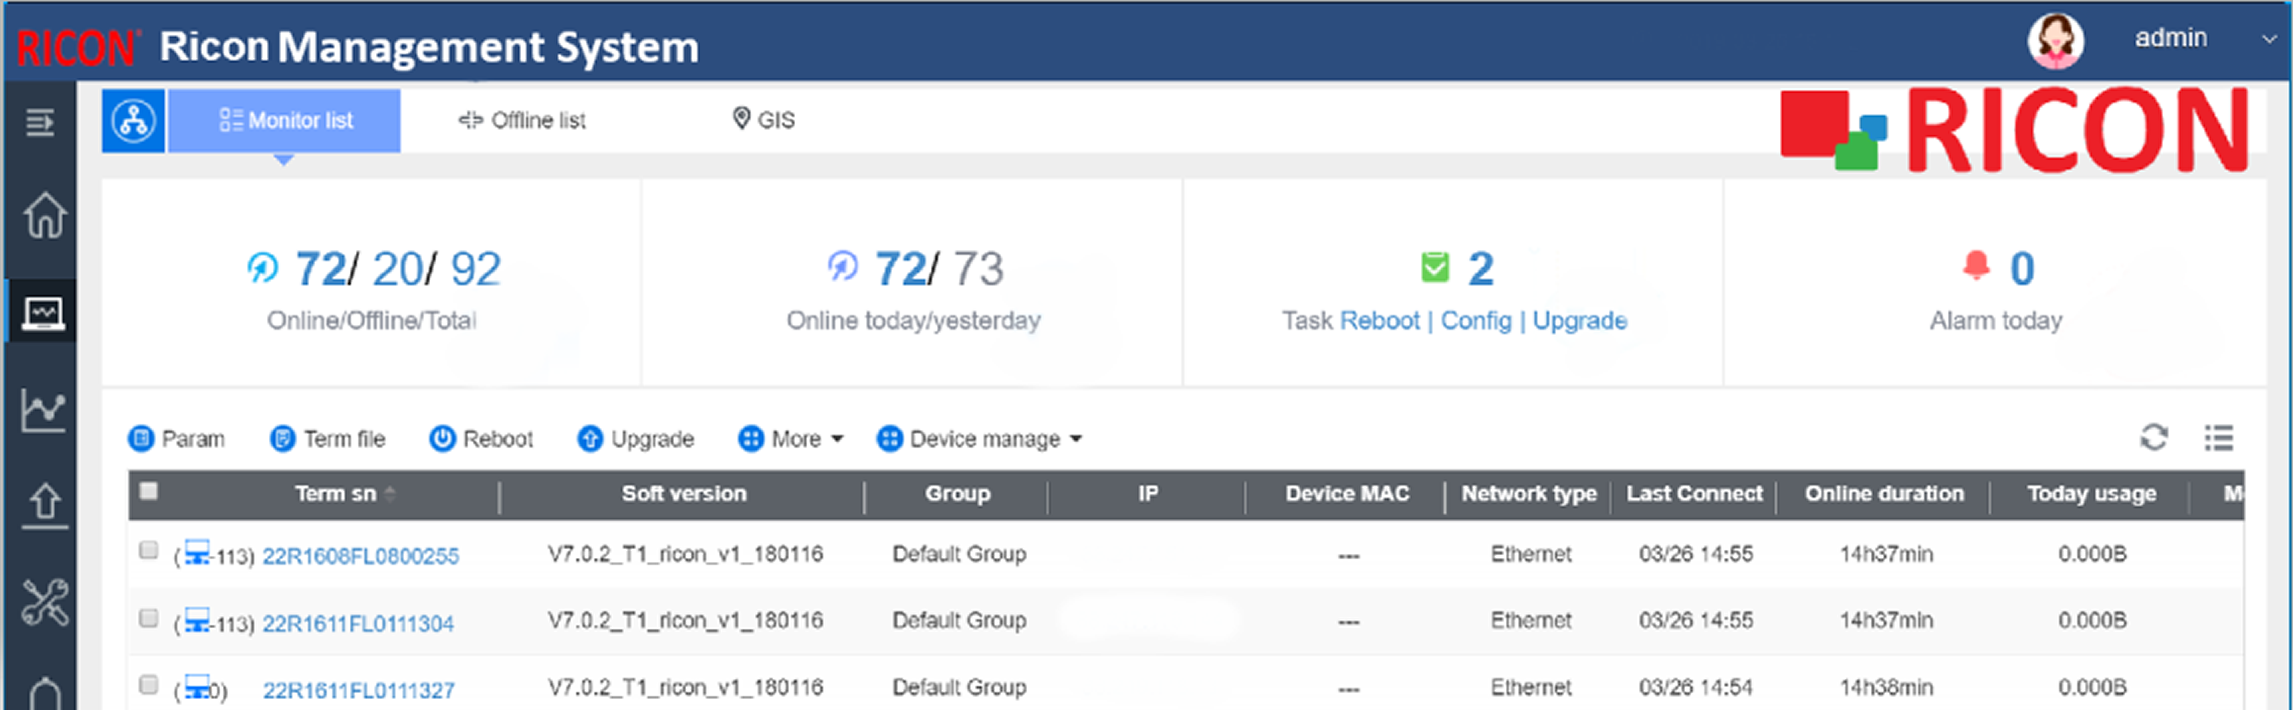The image size is (2293, 710).
Task: Click device icon in row 22R1611FL0111327
Action: coord(197,687)
